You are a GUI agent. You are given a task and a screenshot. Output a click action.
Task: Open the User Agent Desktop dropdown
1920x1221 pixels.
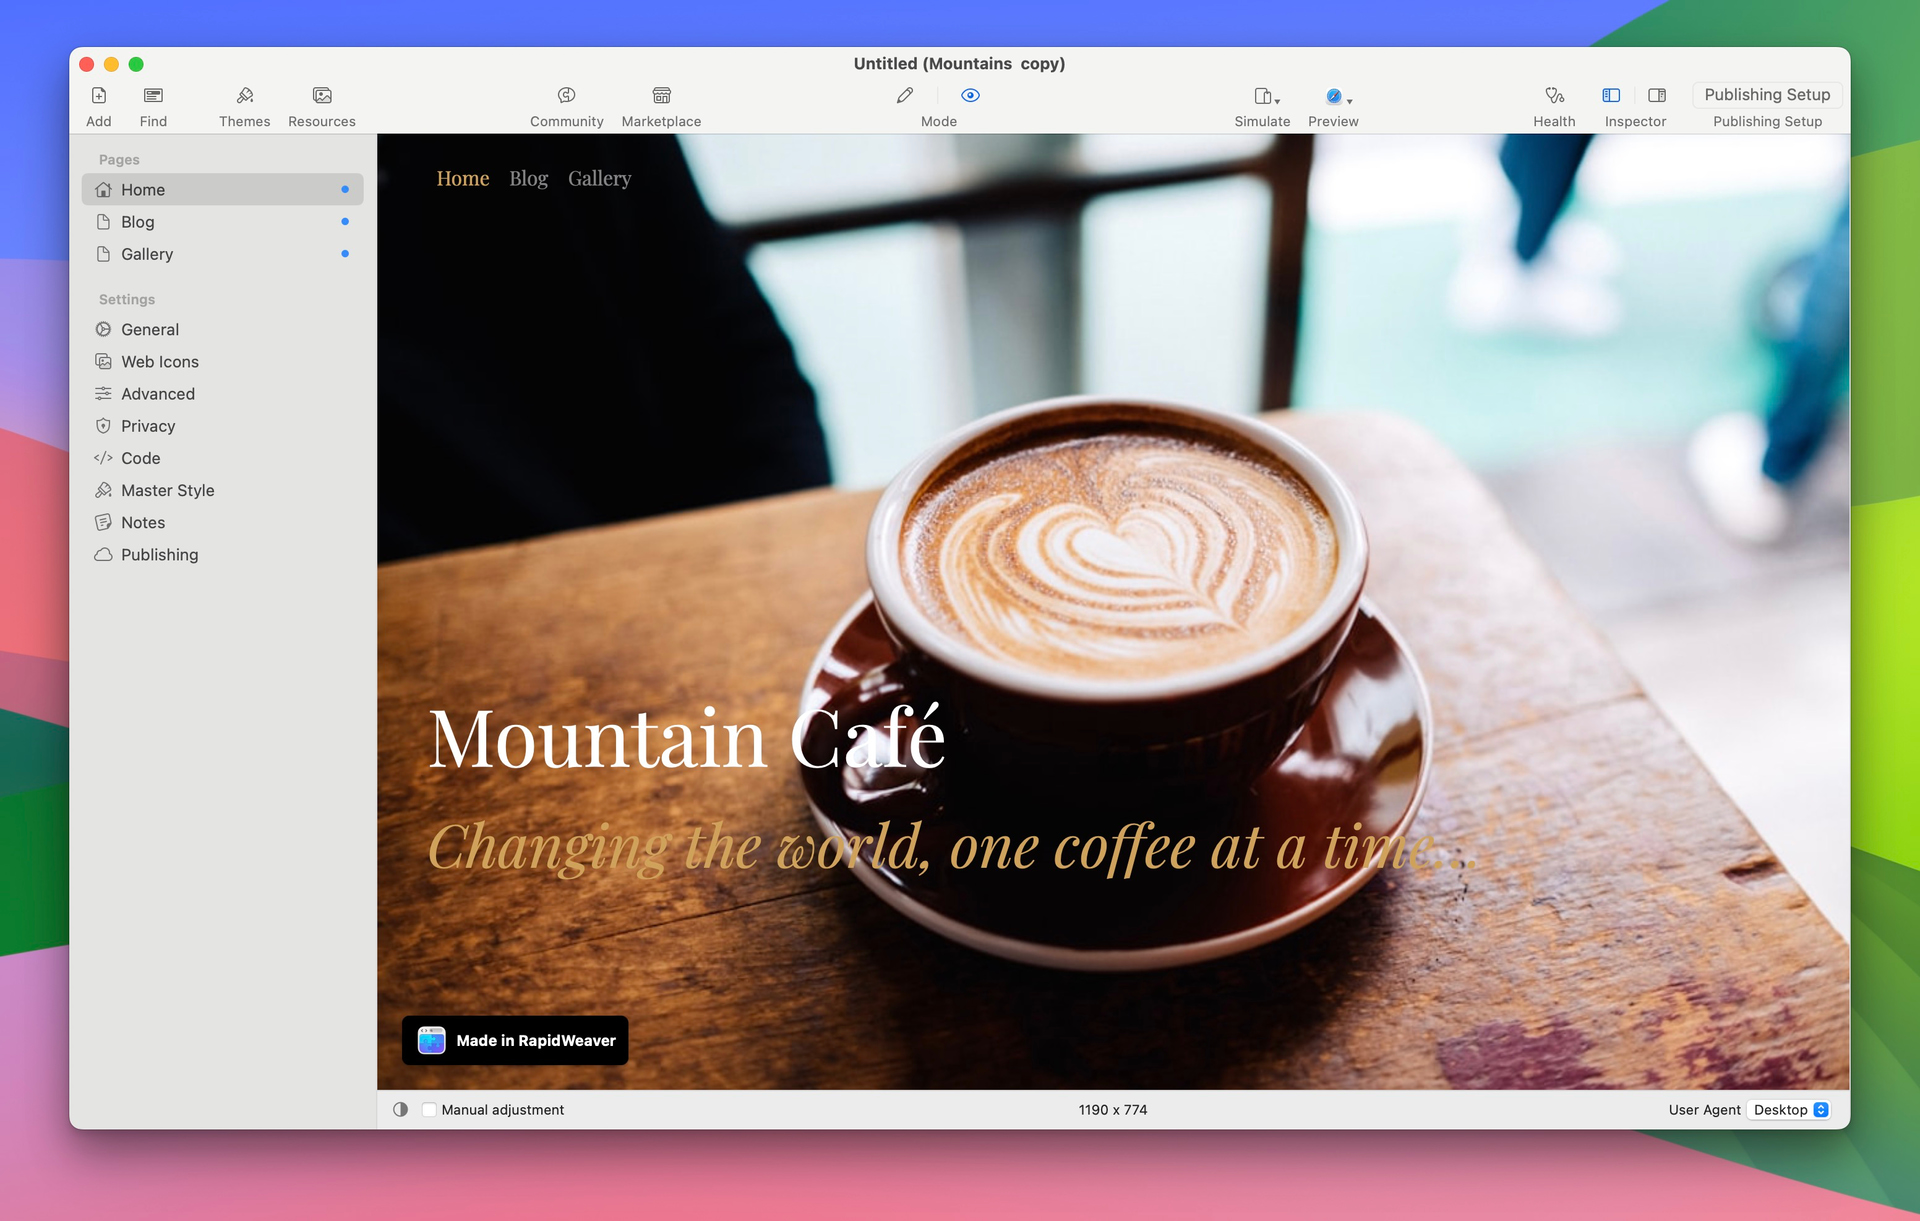(x=1790, y=1110)
